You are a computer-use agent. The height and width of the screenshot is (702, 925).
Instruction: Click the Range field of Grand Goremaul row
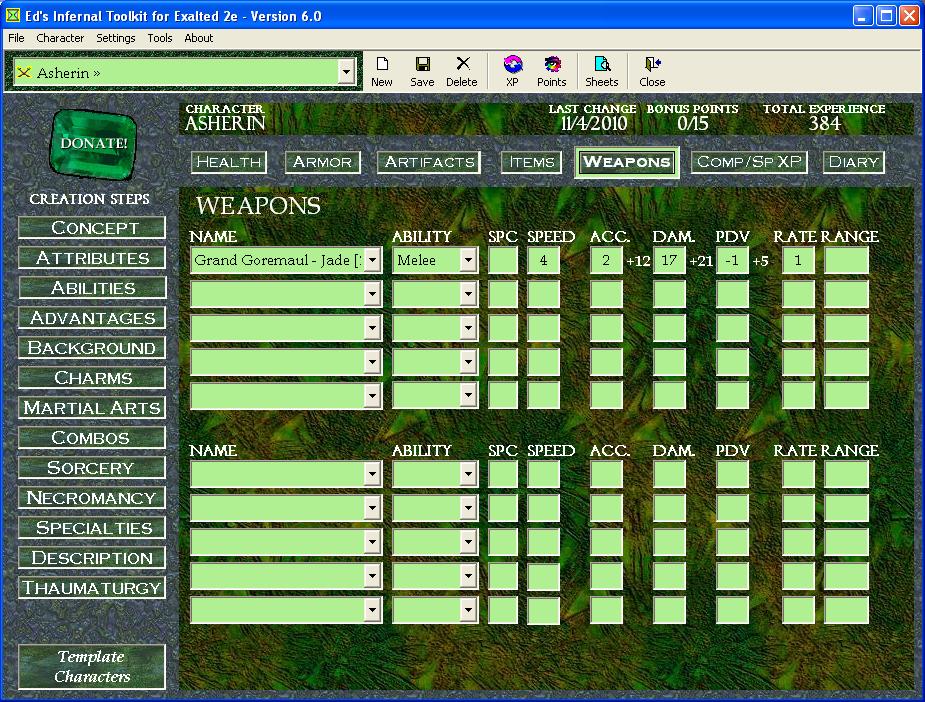pos(846,260)
